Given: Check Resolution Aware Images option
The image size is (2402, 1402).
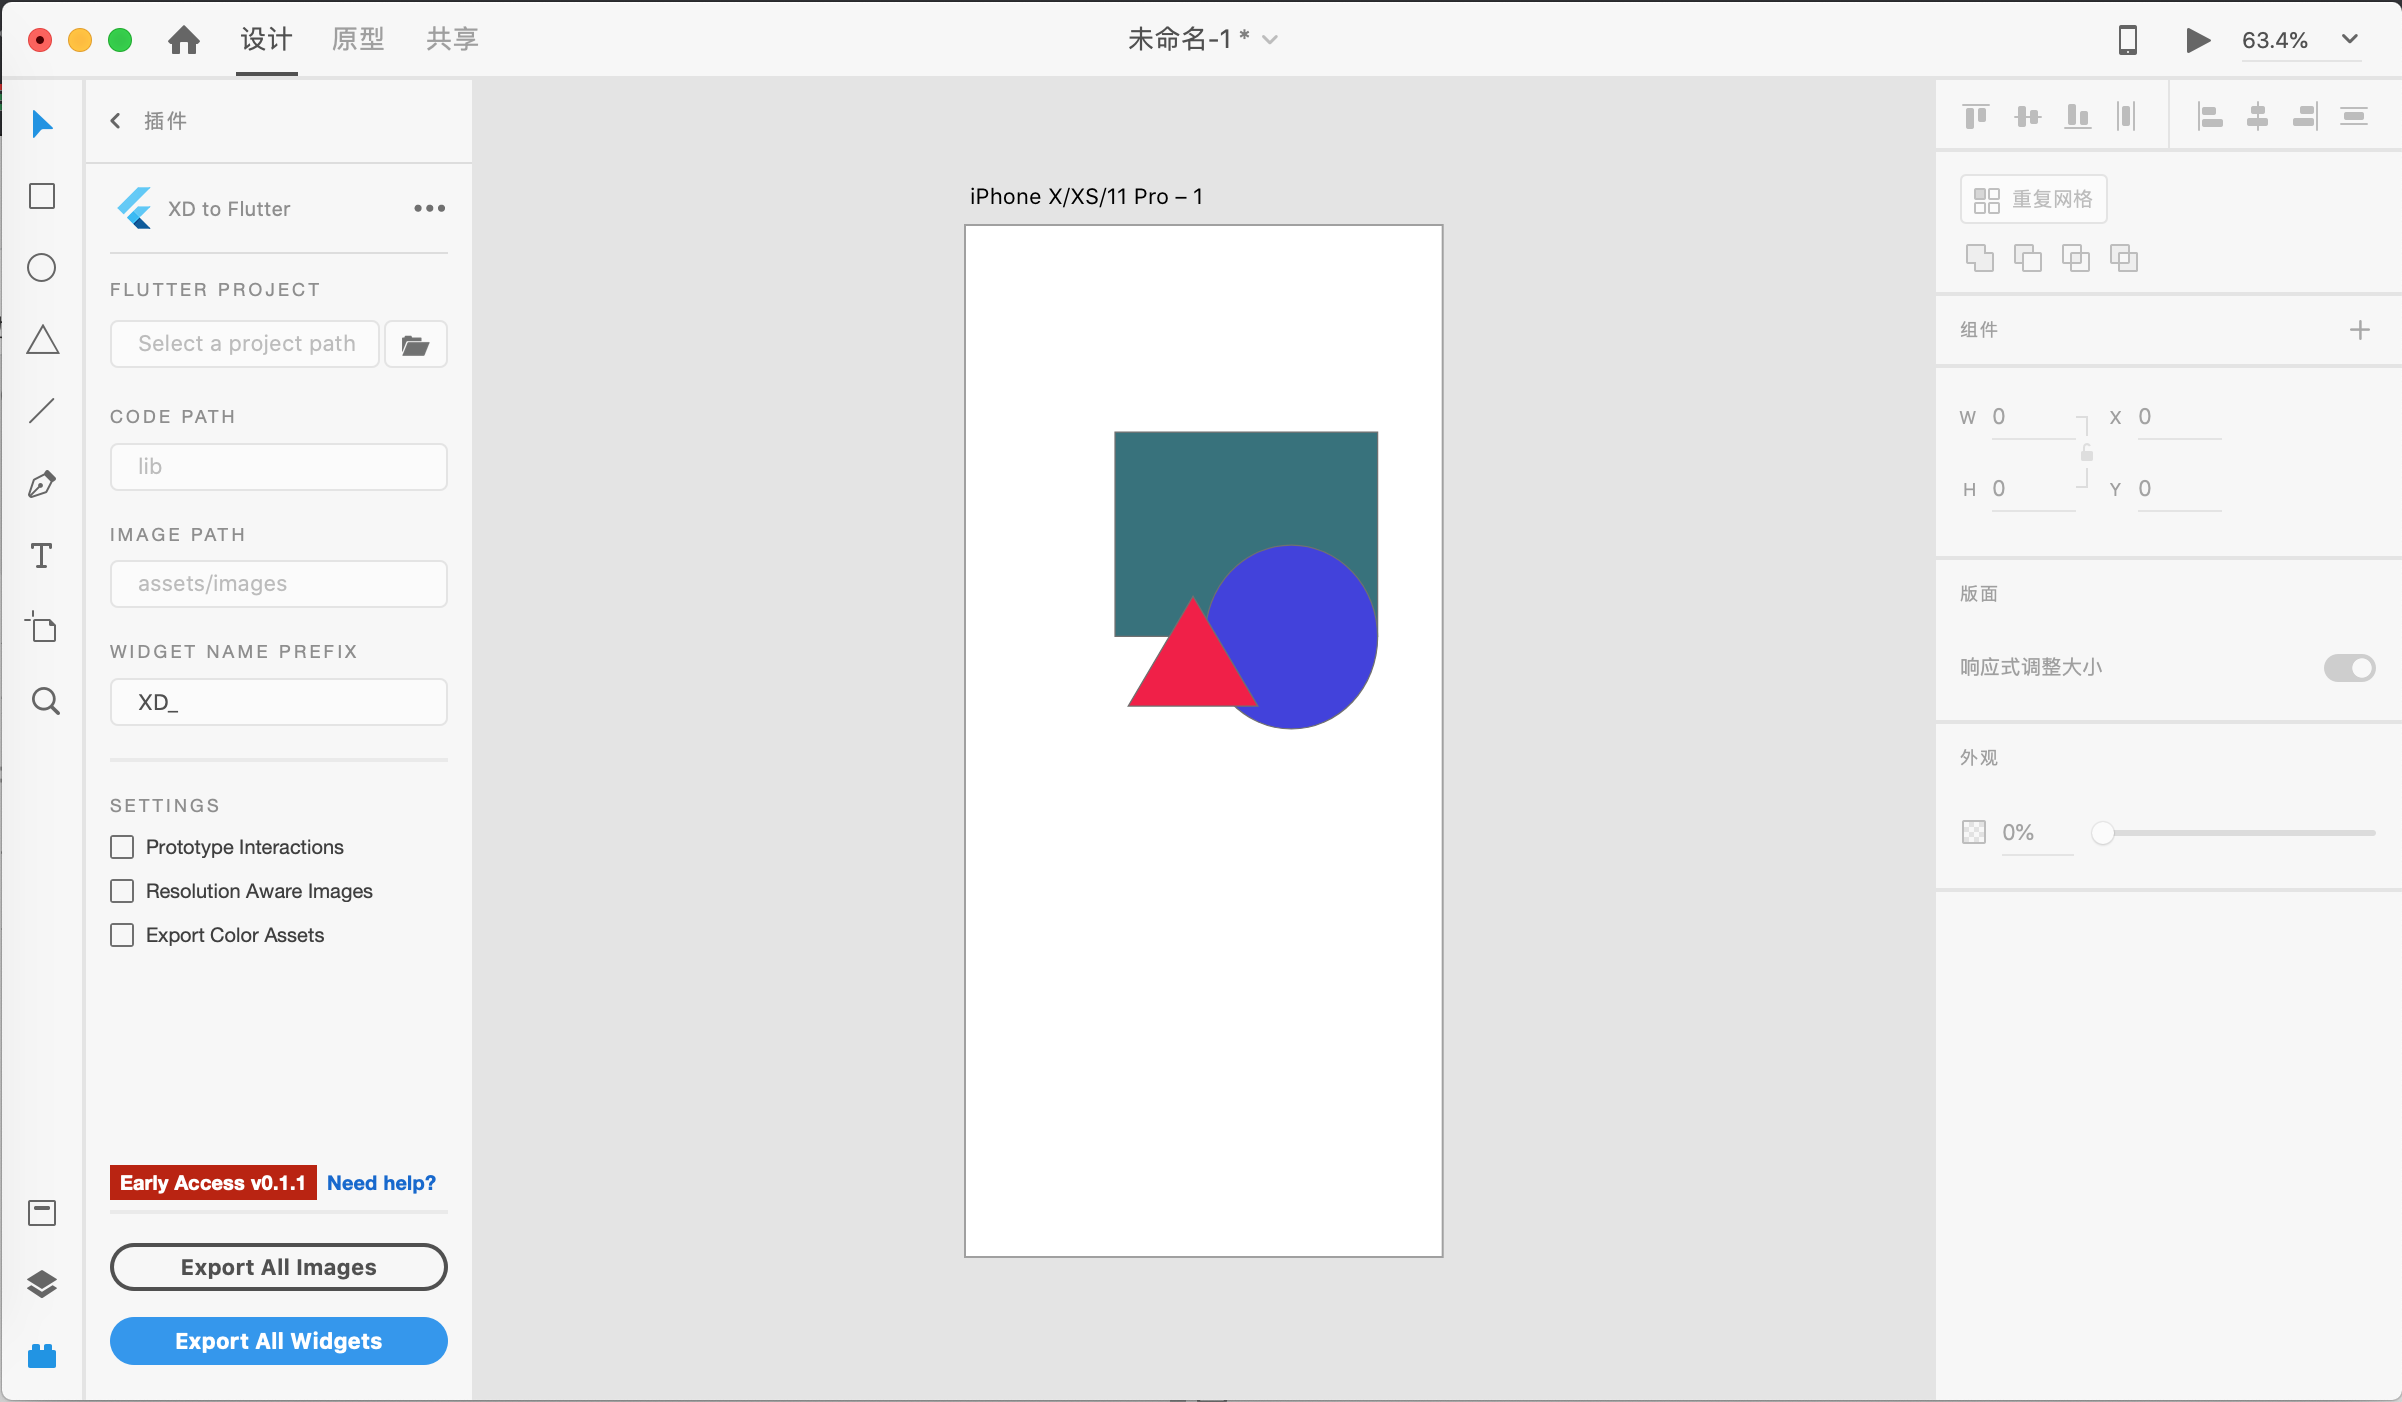Looking at the screenshot, I should coord(122,891).
